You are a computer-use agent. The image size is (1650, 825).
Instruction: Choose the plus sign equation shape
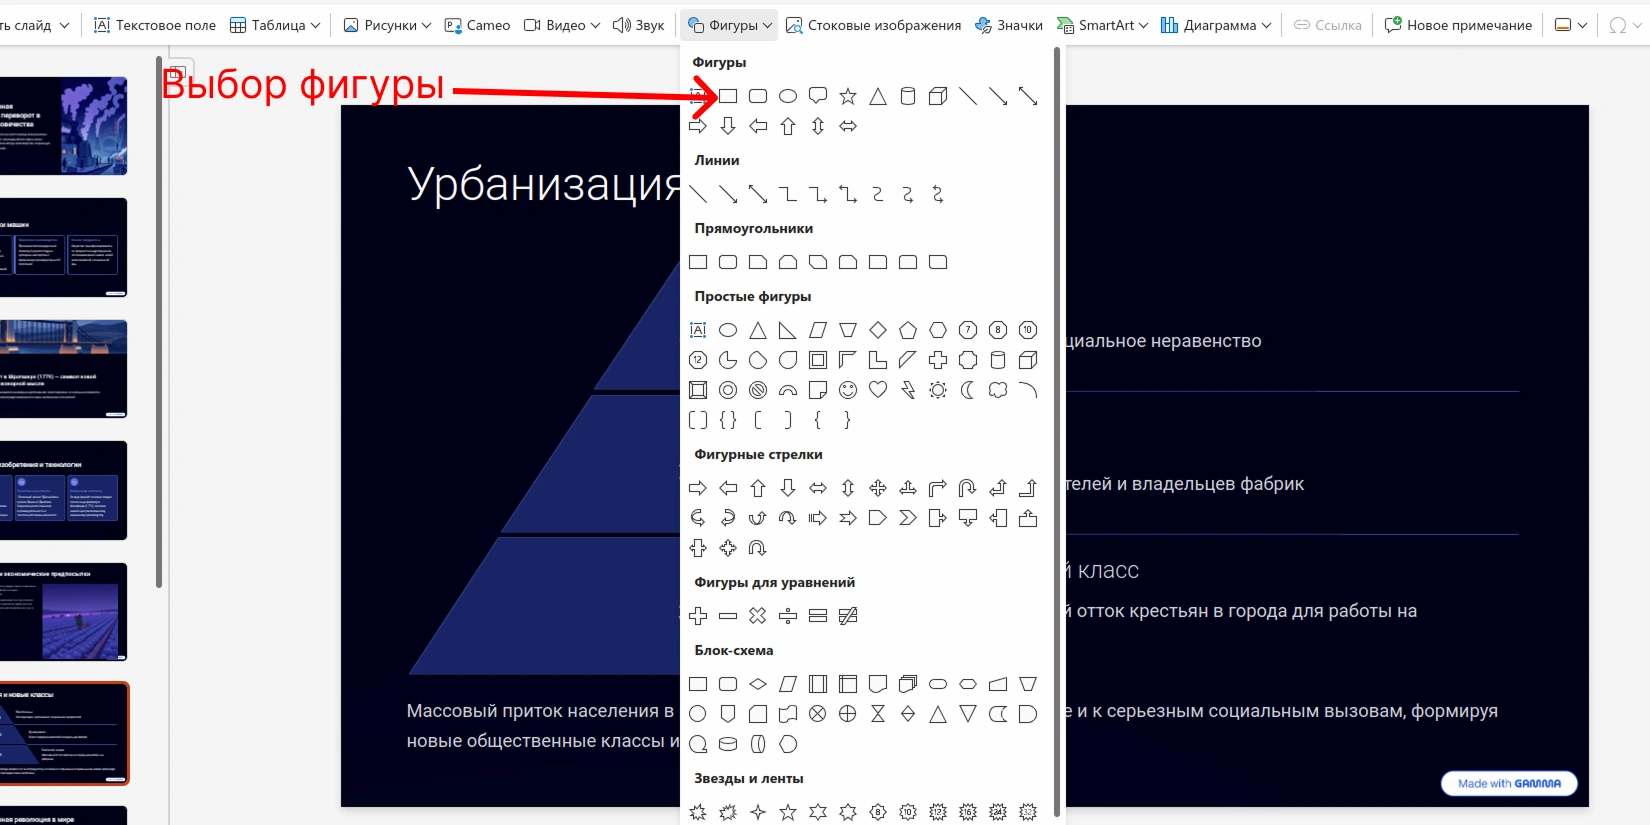[x=698, y=616]
